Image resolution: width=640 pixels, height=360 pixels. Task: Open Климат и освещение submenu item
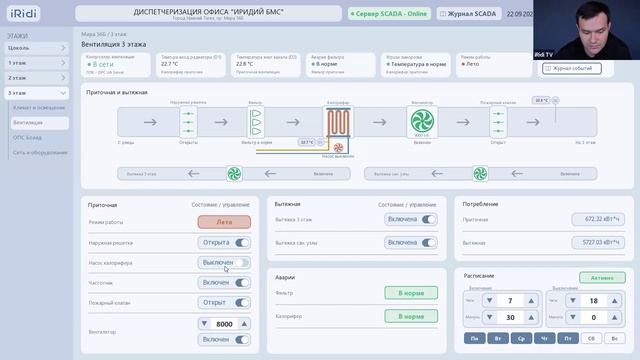tap(40, 108)
